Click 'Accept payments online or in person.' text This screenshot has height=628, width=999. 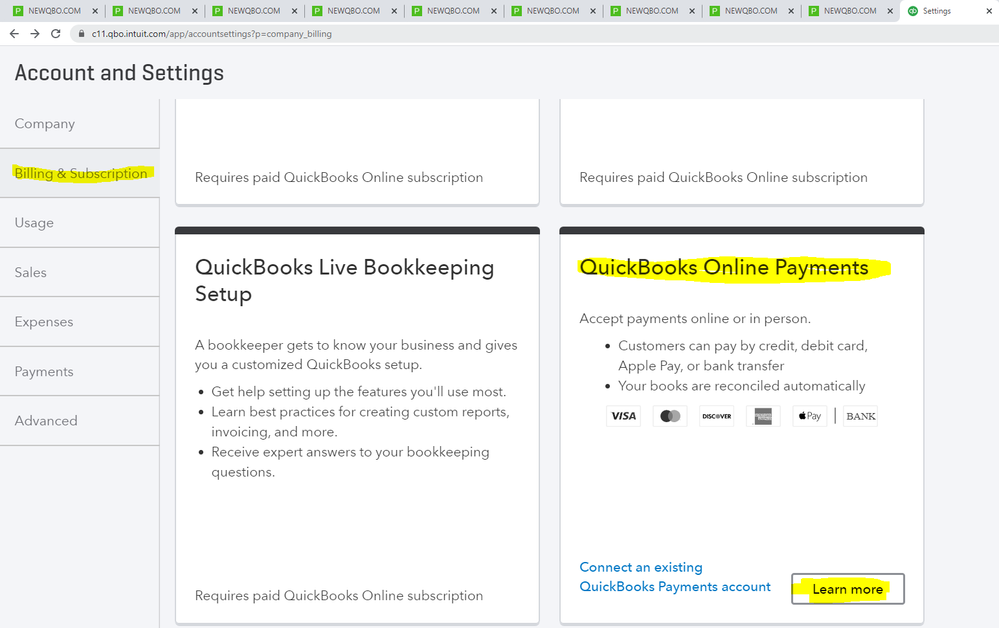coord(695,318)
